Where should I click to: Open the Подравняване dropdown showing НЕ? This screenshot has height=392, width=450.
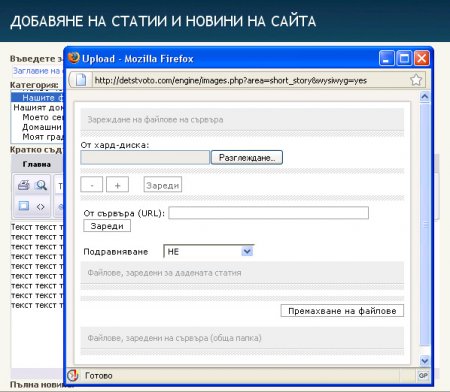pyautogui.click(x=209, y=251)
